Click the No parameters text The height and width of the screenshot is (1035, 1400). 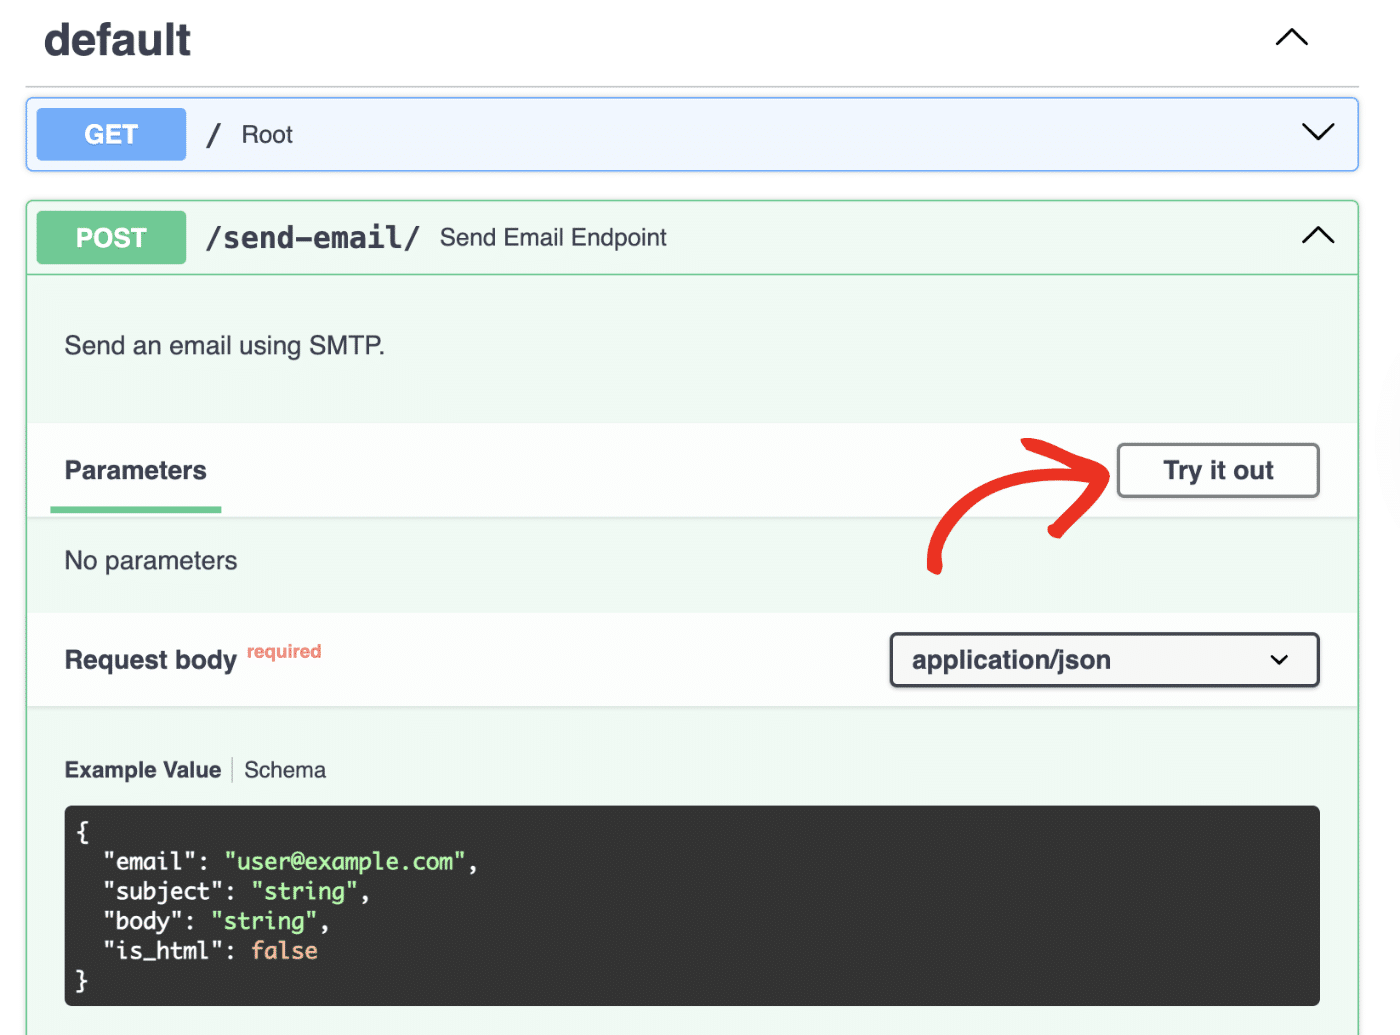point(150,560)
